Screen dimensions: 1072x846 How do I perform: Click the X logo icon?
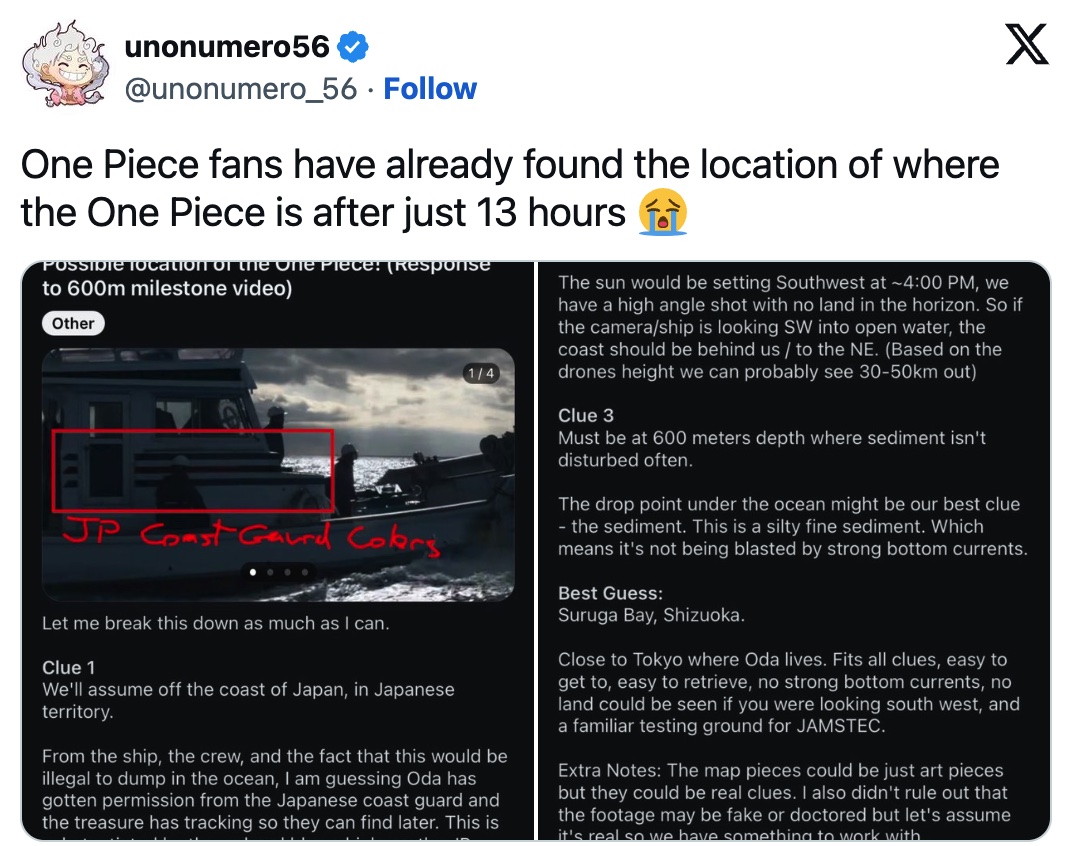click(1026, 45)
